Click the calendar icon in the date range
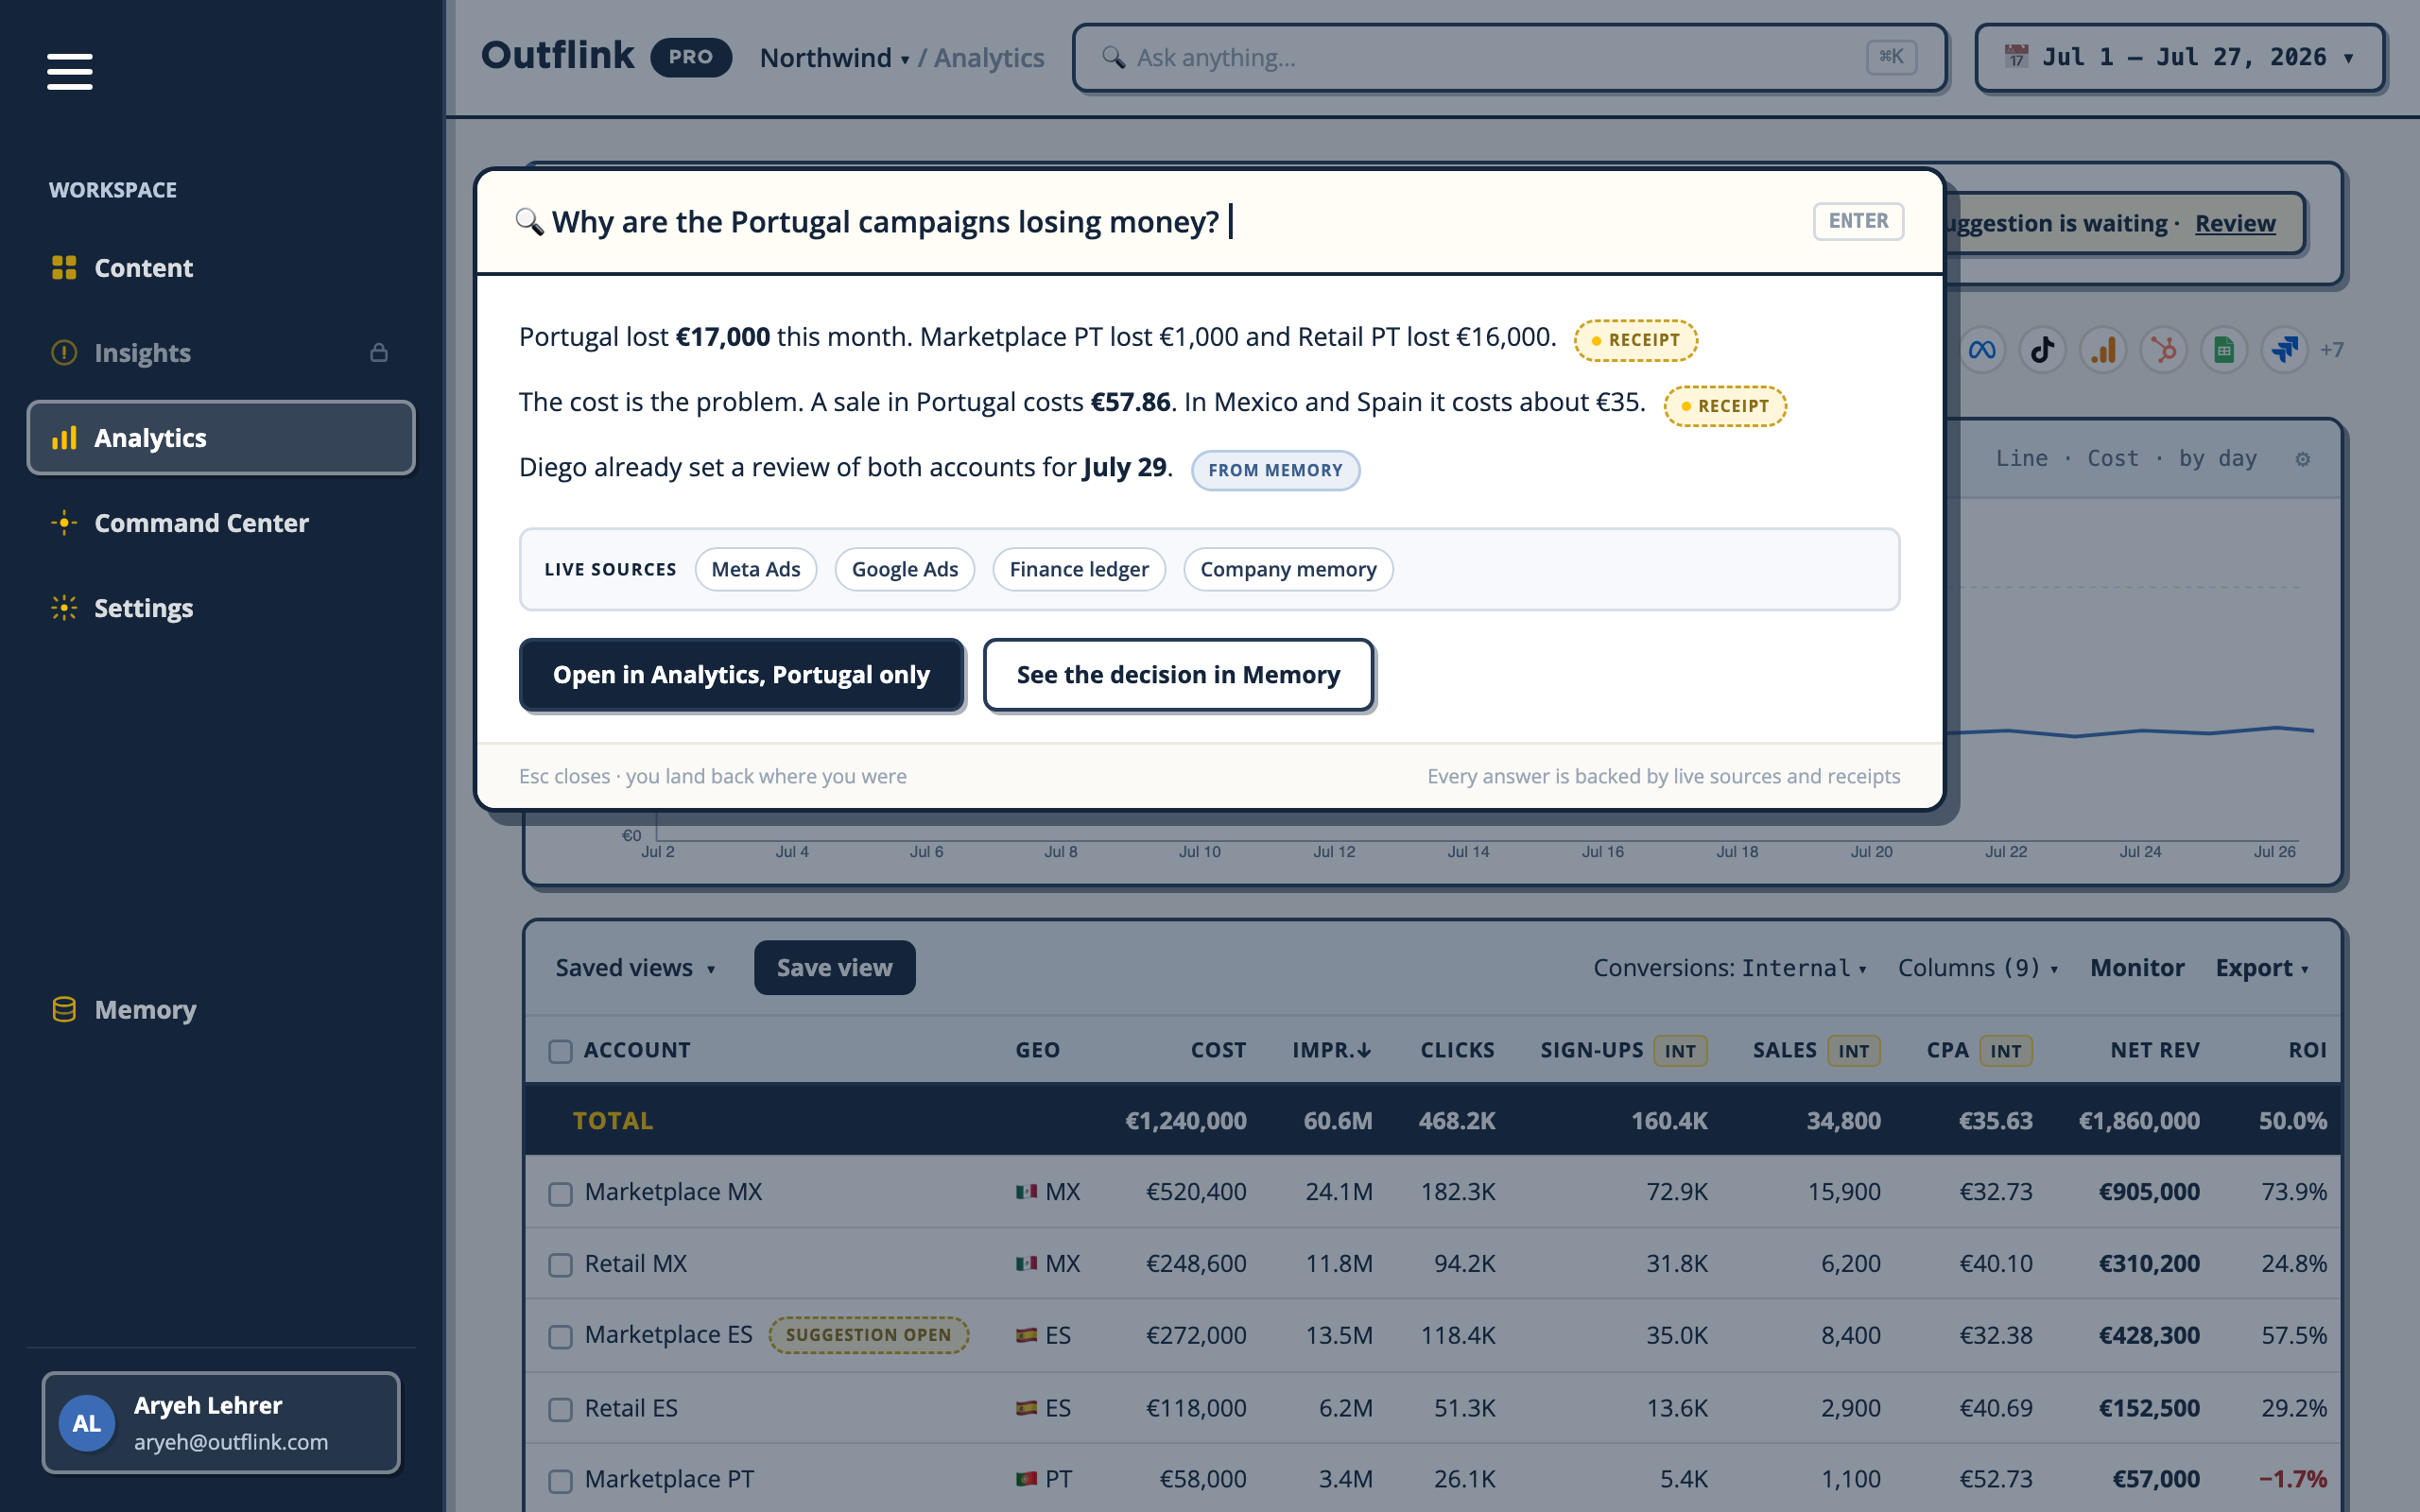Image resolution: width=2420 pixels, height=1512 pixels. (2016, 57)
